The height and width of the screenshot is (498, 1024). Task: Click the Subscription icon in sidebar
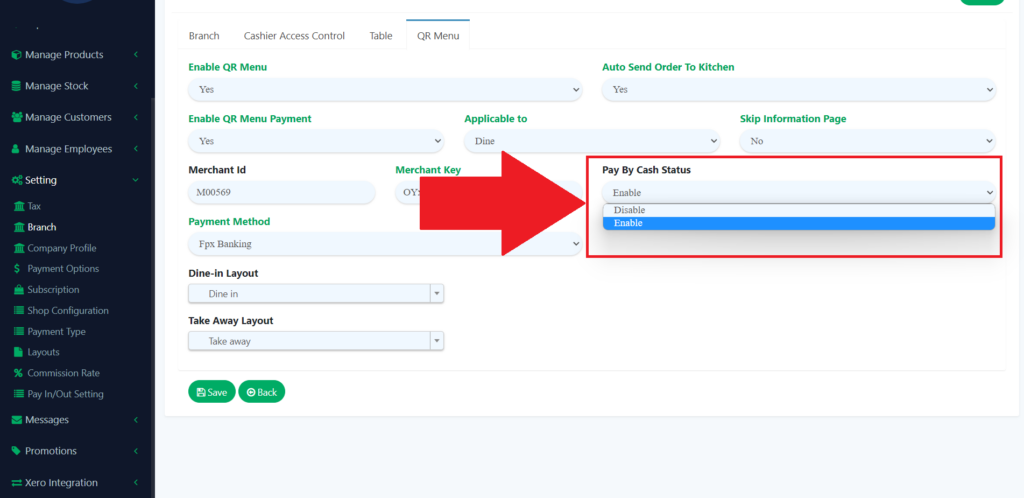(18, 290)
